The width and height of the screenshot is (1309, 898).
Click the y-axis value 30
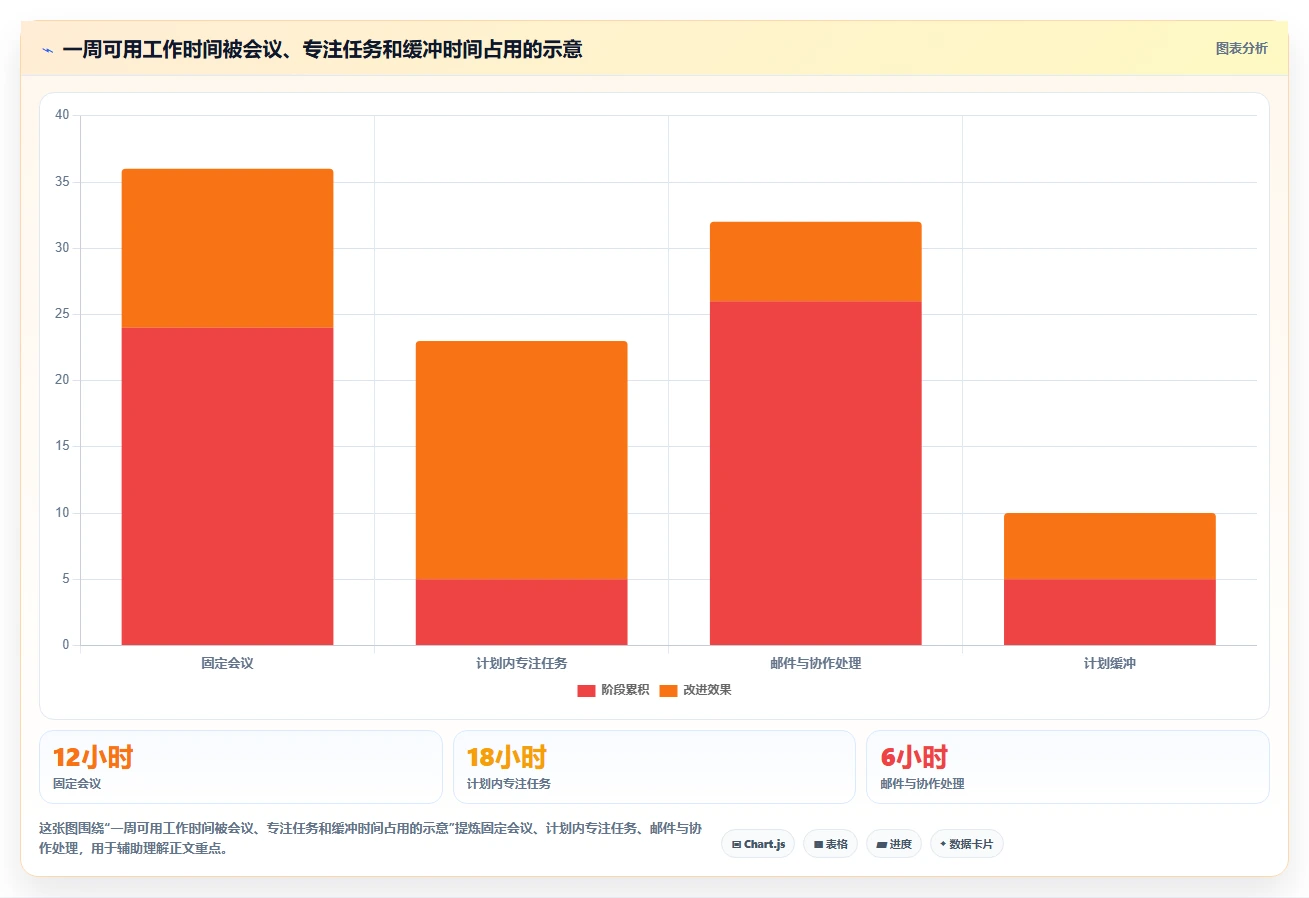(x=62, y=248)
